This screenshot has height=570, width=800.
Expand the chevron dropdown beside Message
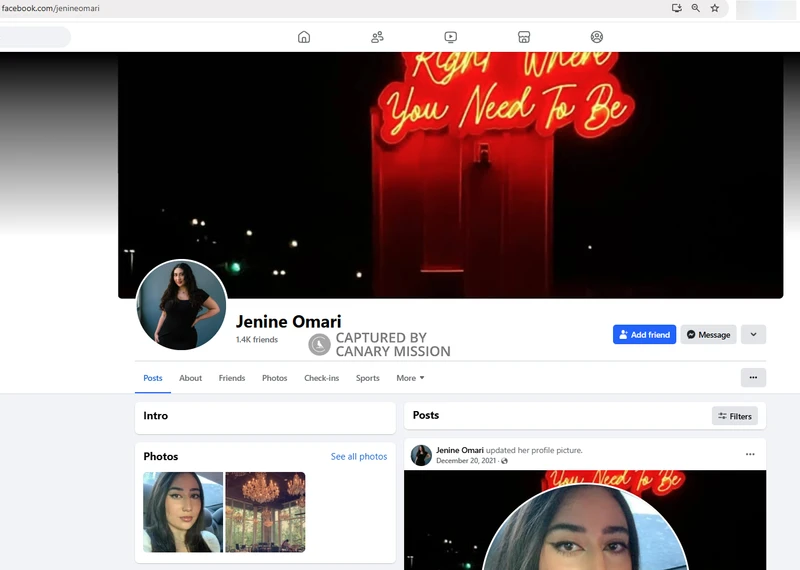click(753, 334)
